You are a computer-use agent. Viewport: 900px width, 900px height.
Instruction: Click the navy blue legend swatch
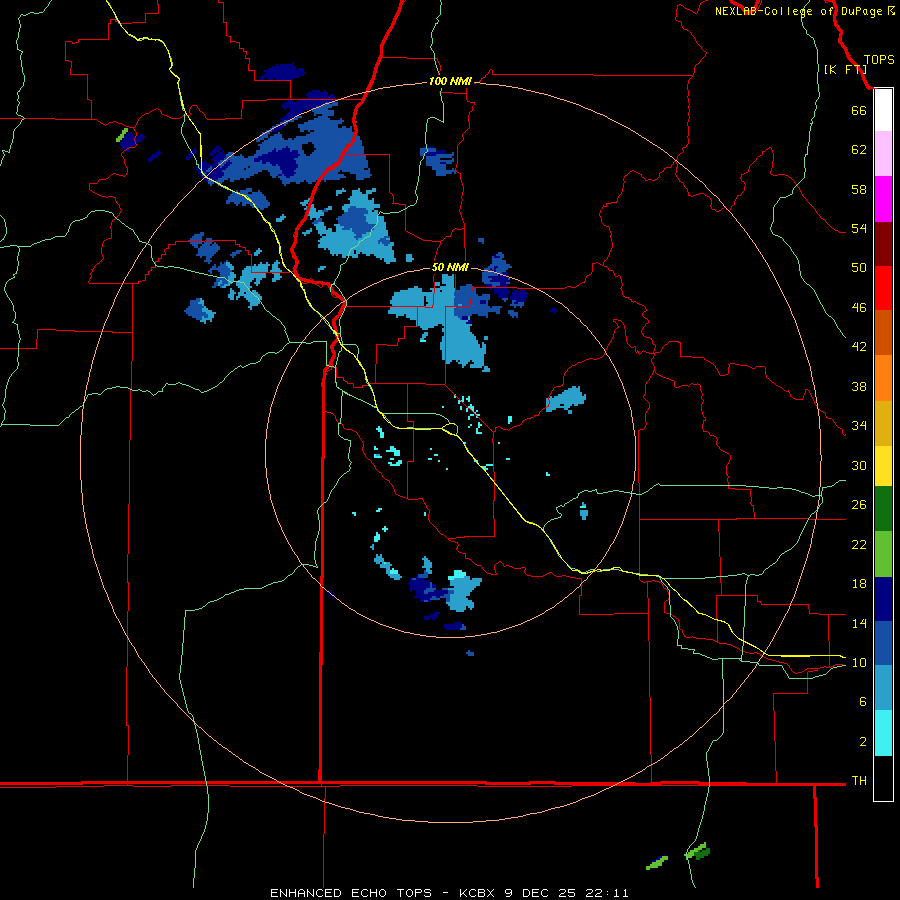[x=883, y=599]
